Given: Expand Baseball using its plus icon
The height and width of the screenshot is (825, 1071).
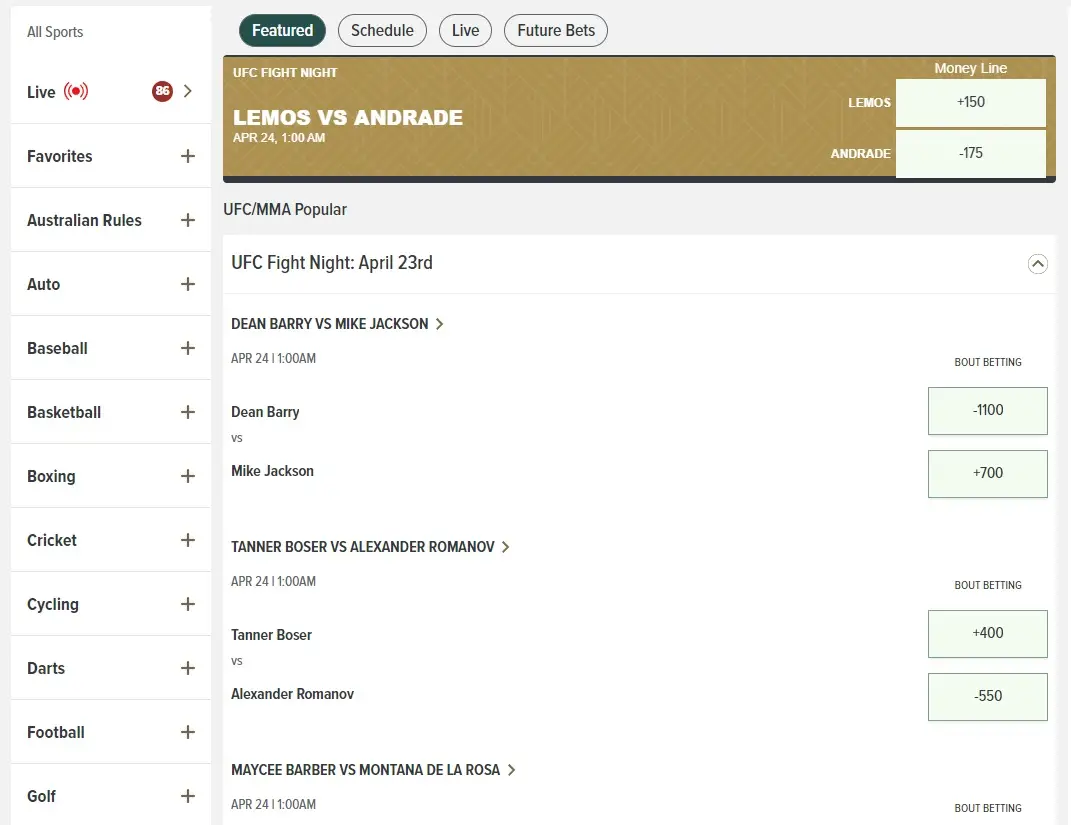Looking at the screenshot, I should click(x=188, y=348).
